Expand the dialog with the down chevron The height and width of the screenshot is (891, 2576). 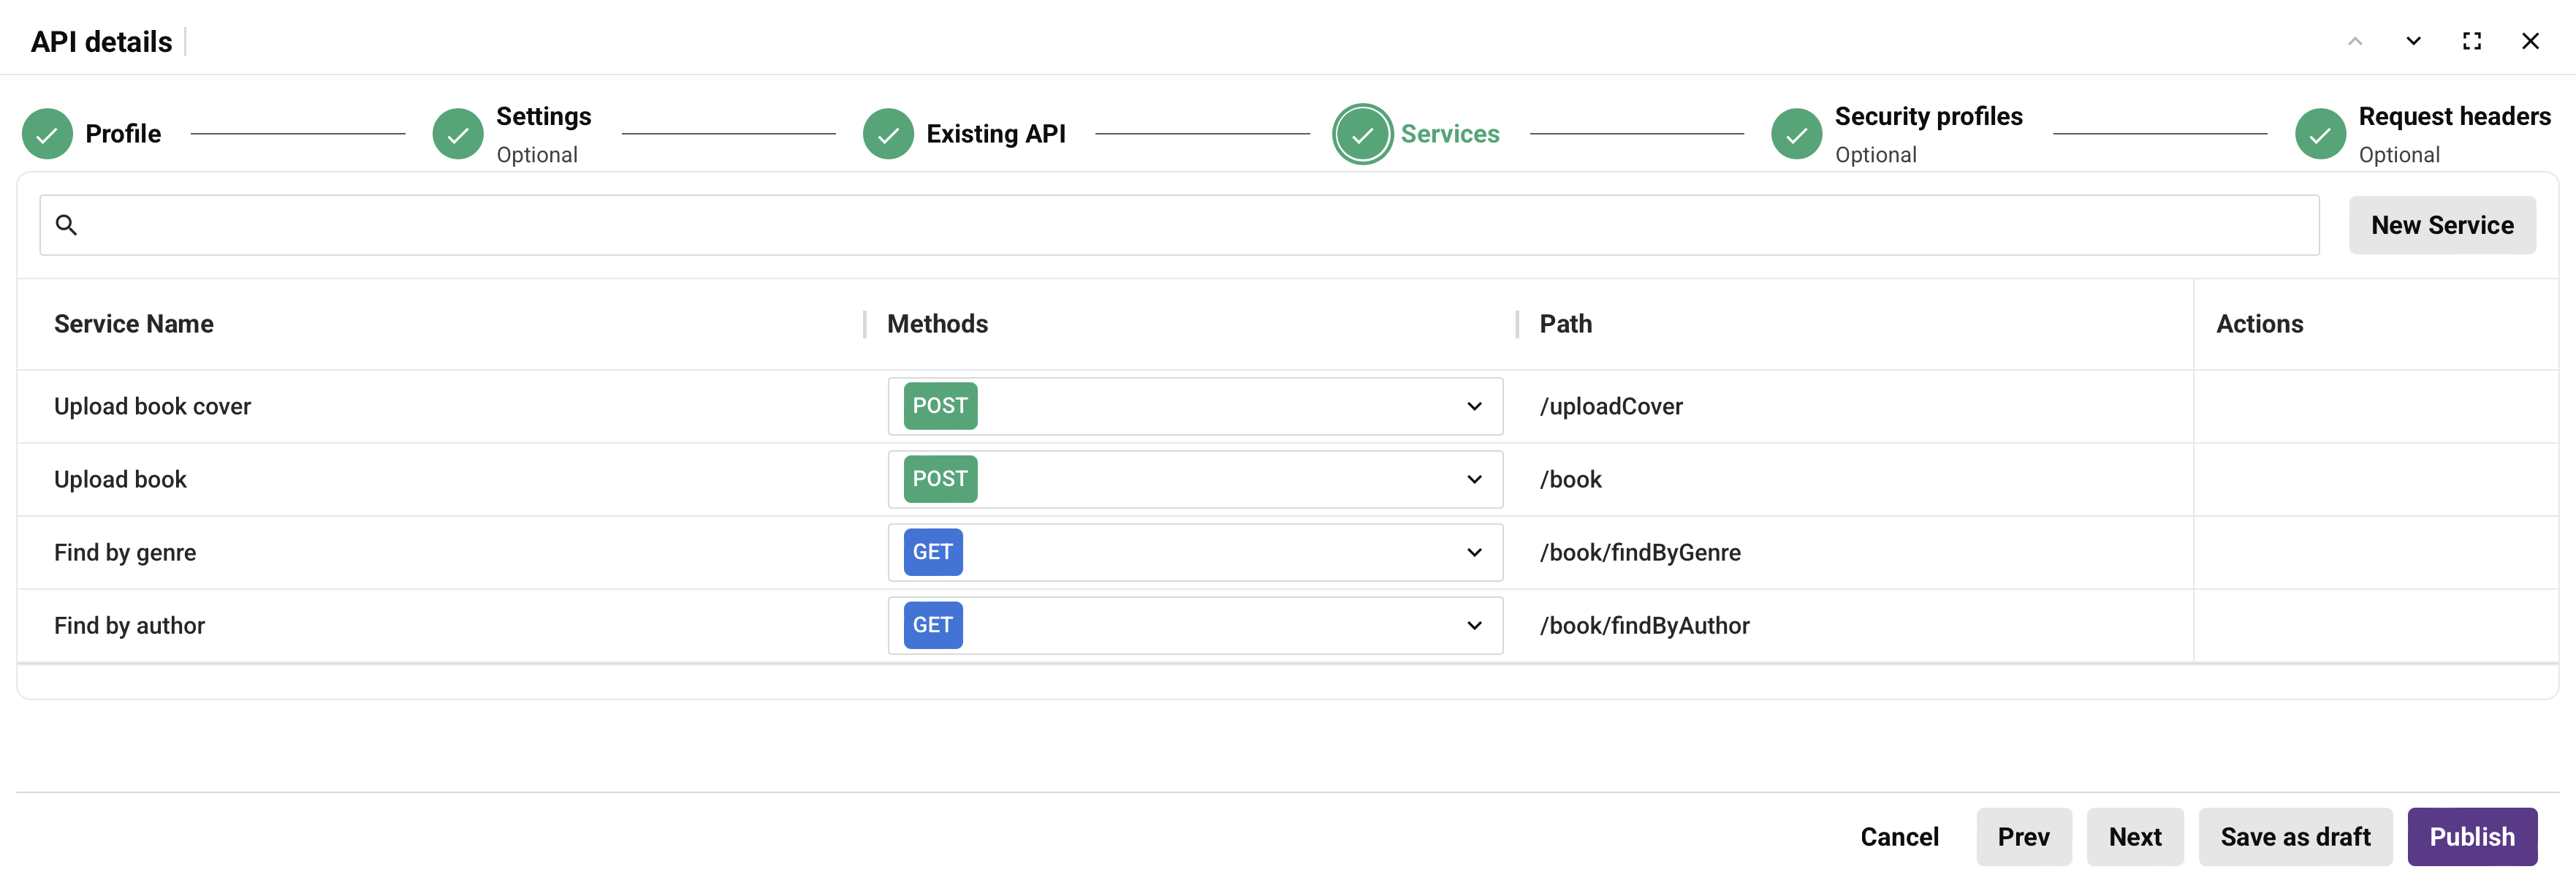(x=2413, y=41)
